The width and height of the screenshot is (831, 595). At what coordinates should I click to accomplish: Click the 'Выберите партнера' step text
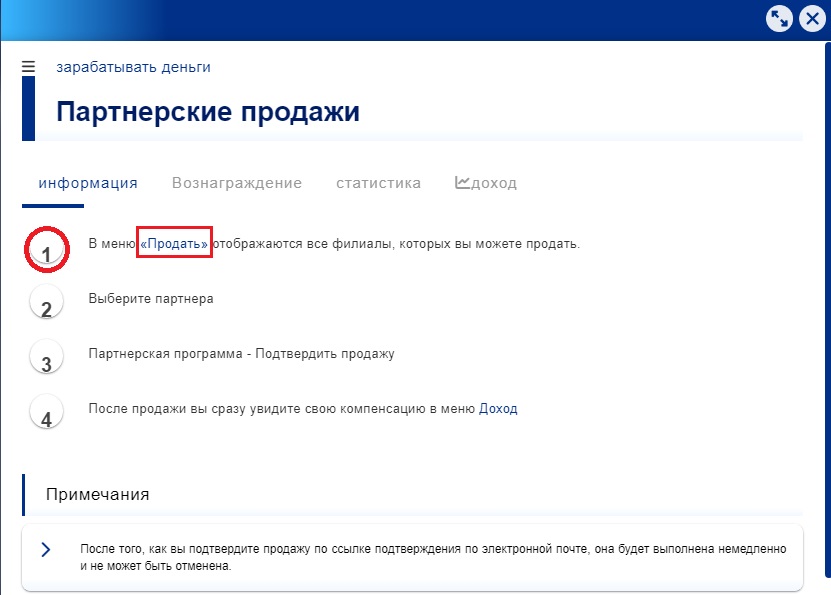coord(151,299)
